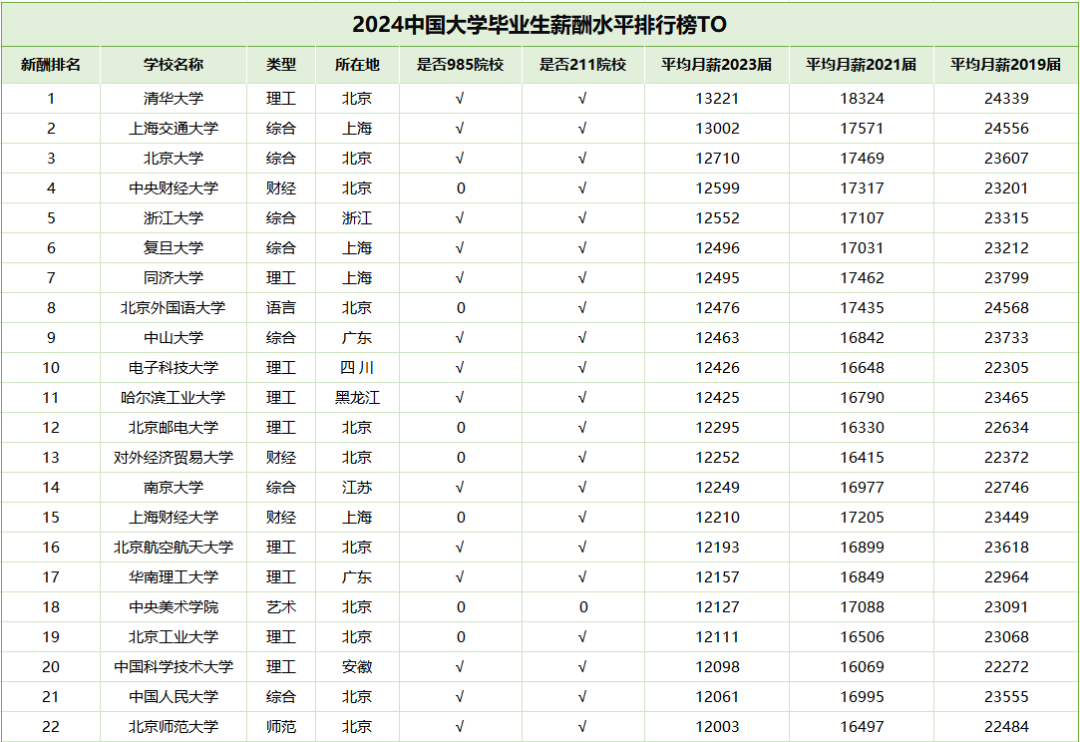This screenshot has width=1080, height=742.
Task: Select the 平均月薪2019届 column header
Action: (1006, 65)
